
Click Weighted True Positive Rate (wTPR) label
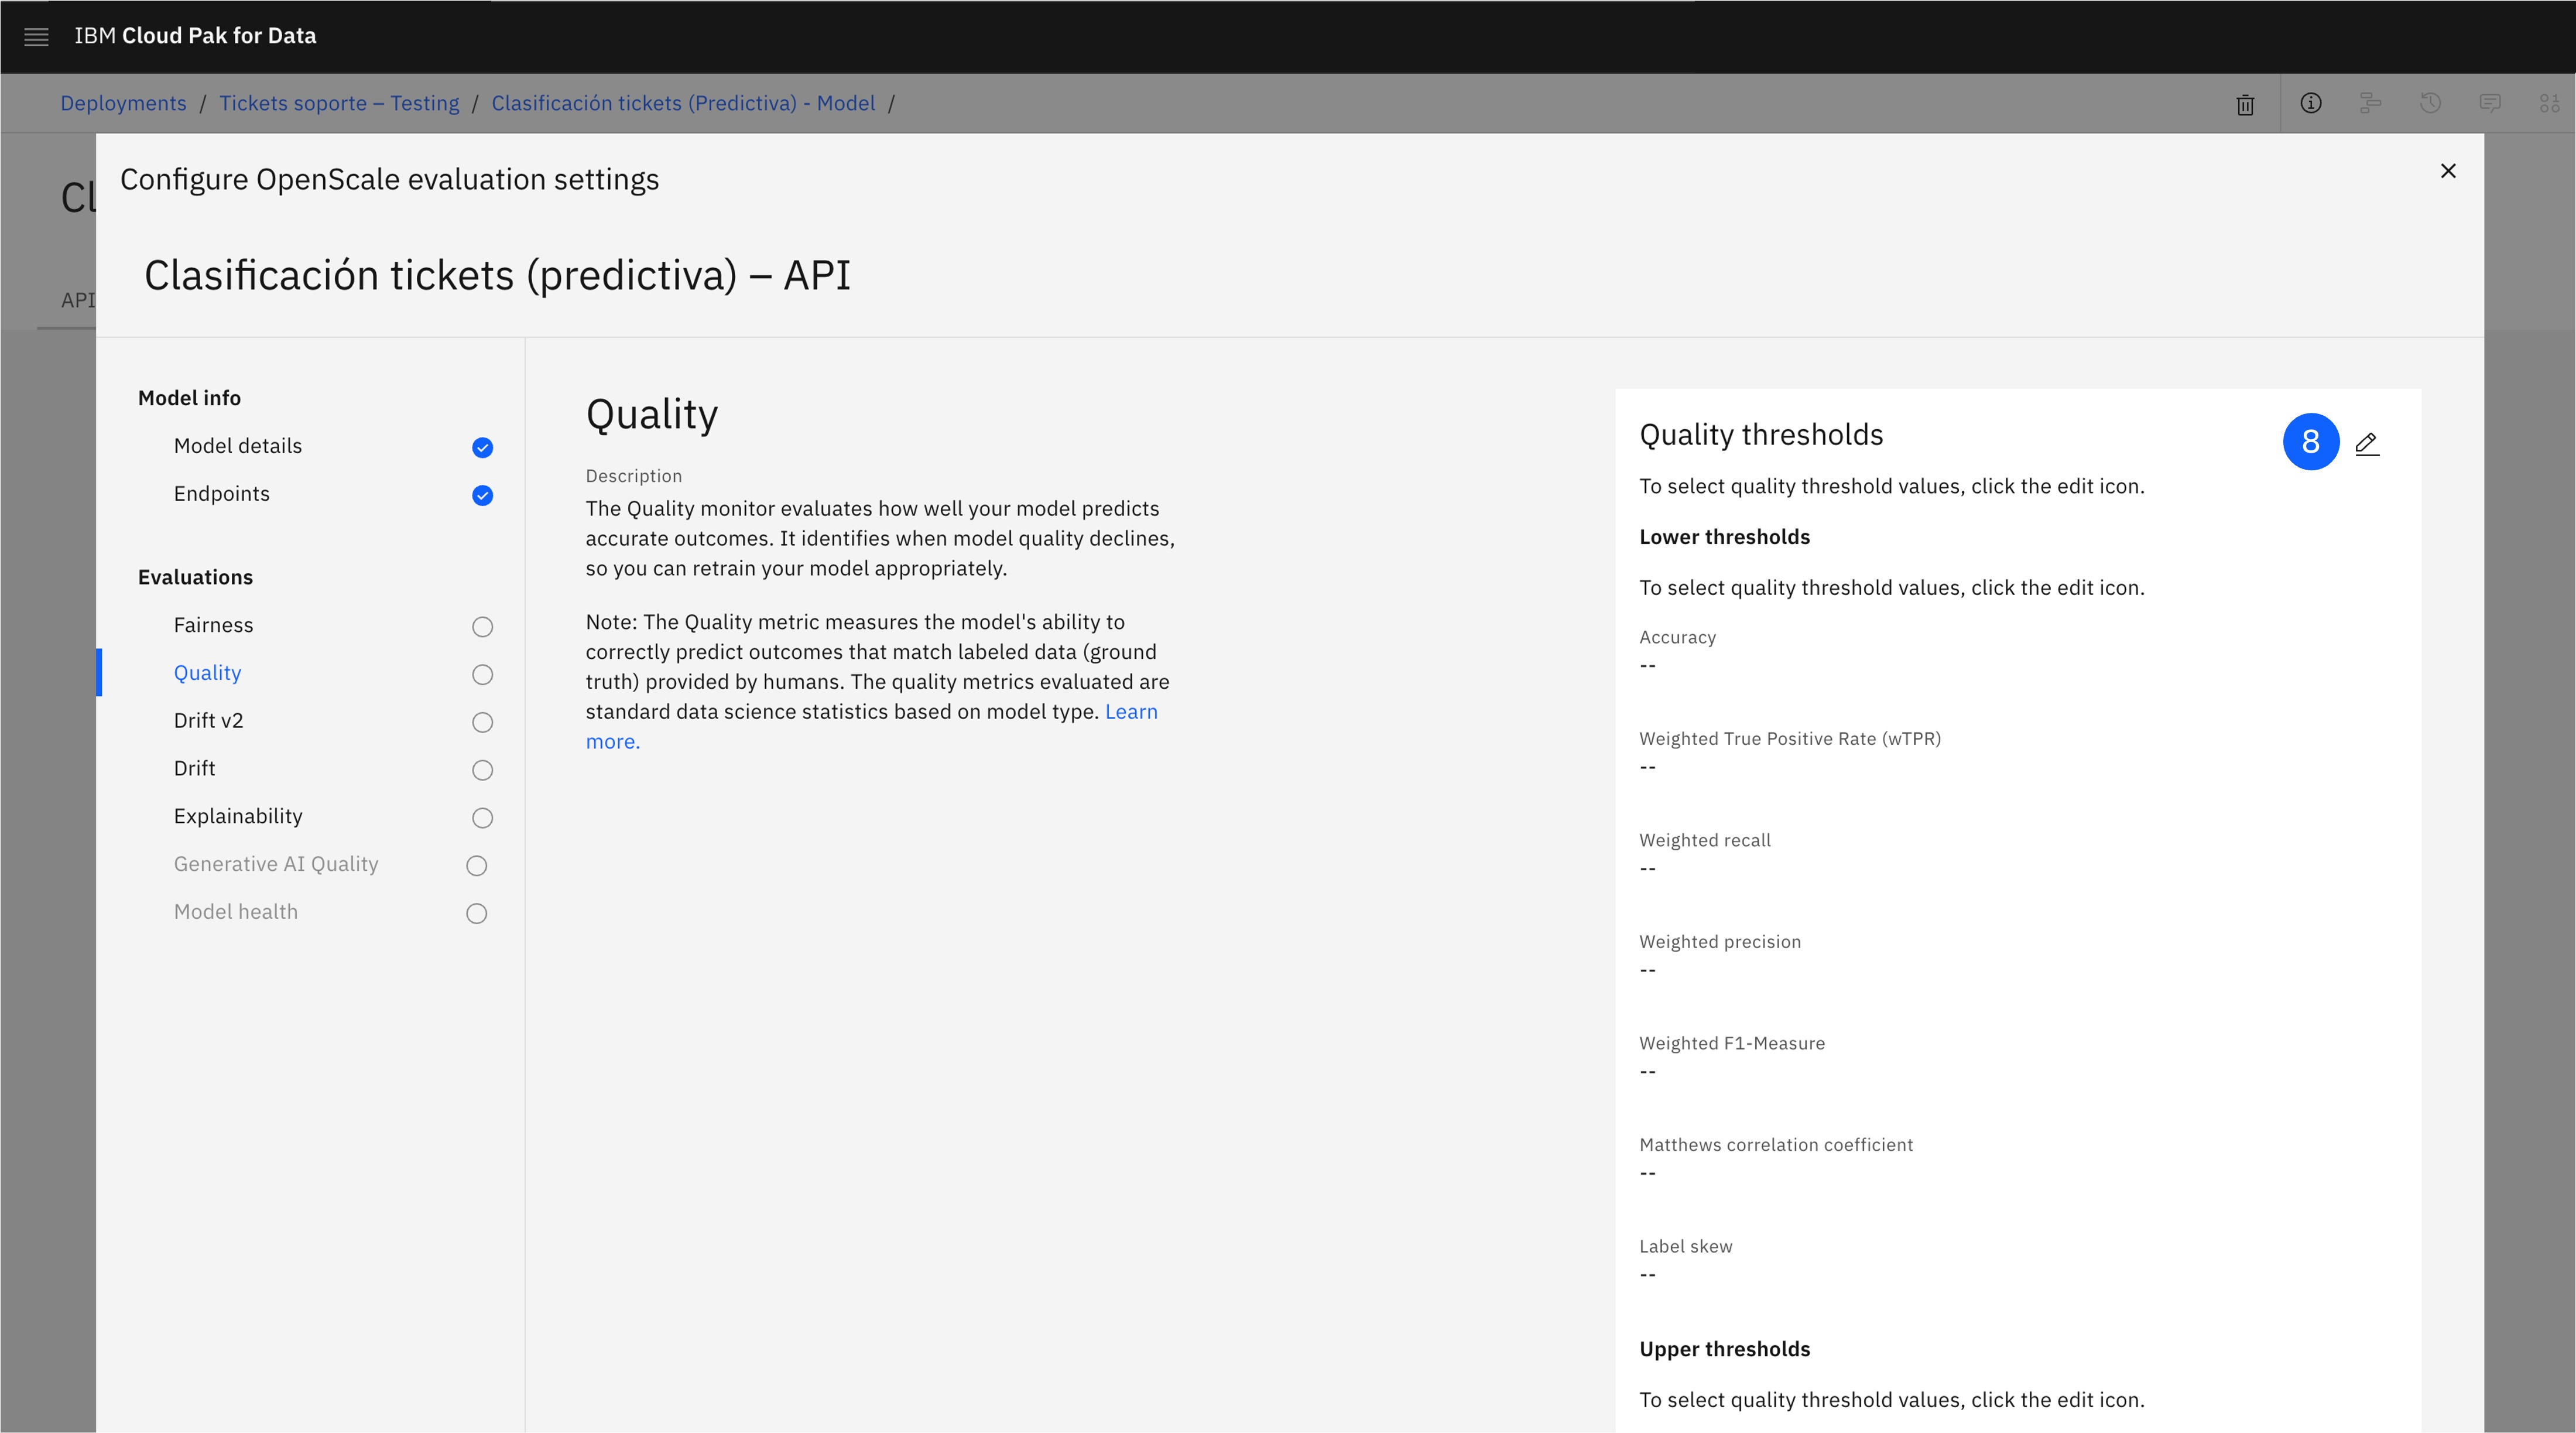(x=1790, y=739)
